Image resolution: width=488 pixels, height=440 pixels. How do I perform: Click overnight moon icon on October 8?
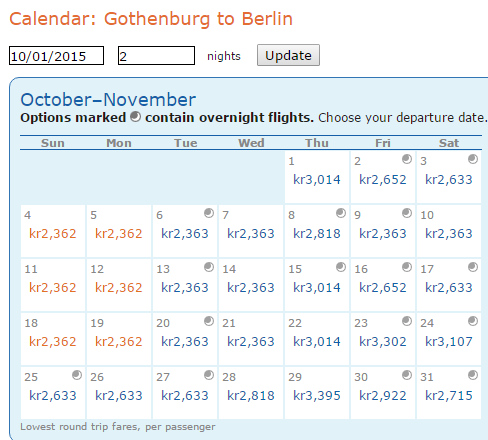(x=341, y=213)
